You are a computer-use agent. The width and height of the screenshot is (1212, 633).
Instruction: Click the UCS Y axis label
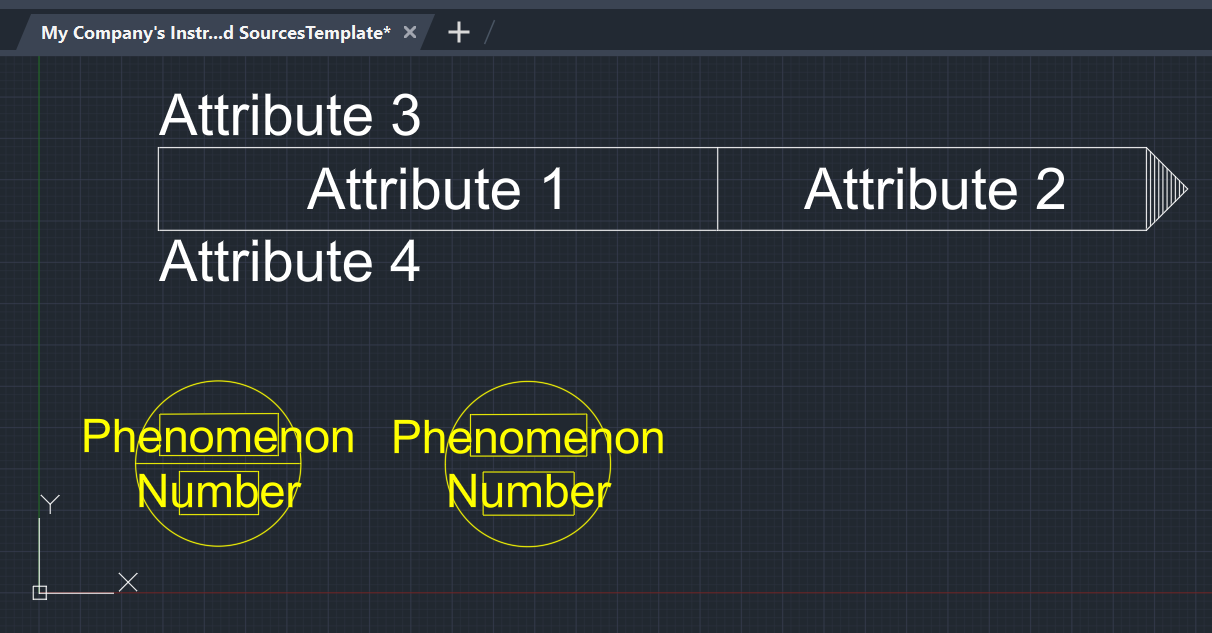pyautogui.click(x=50, y=503)
